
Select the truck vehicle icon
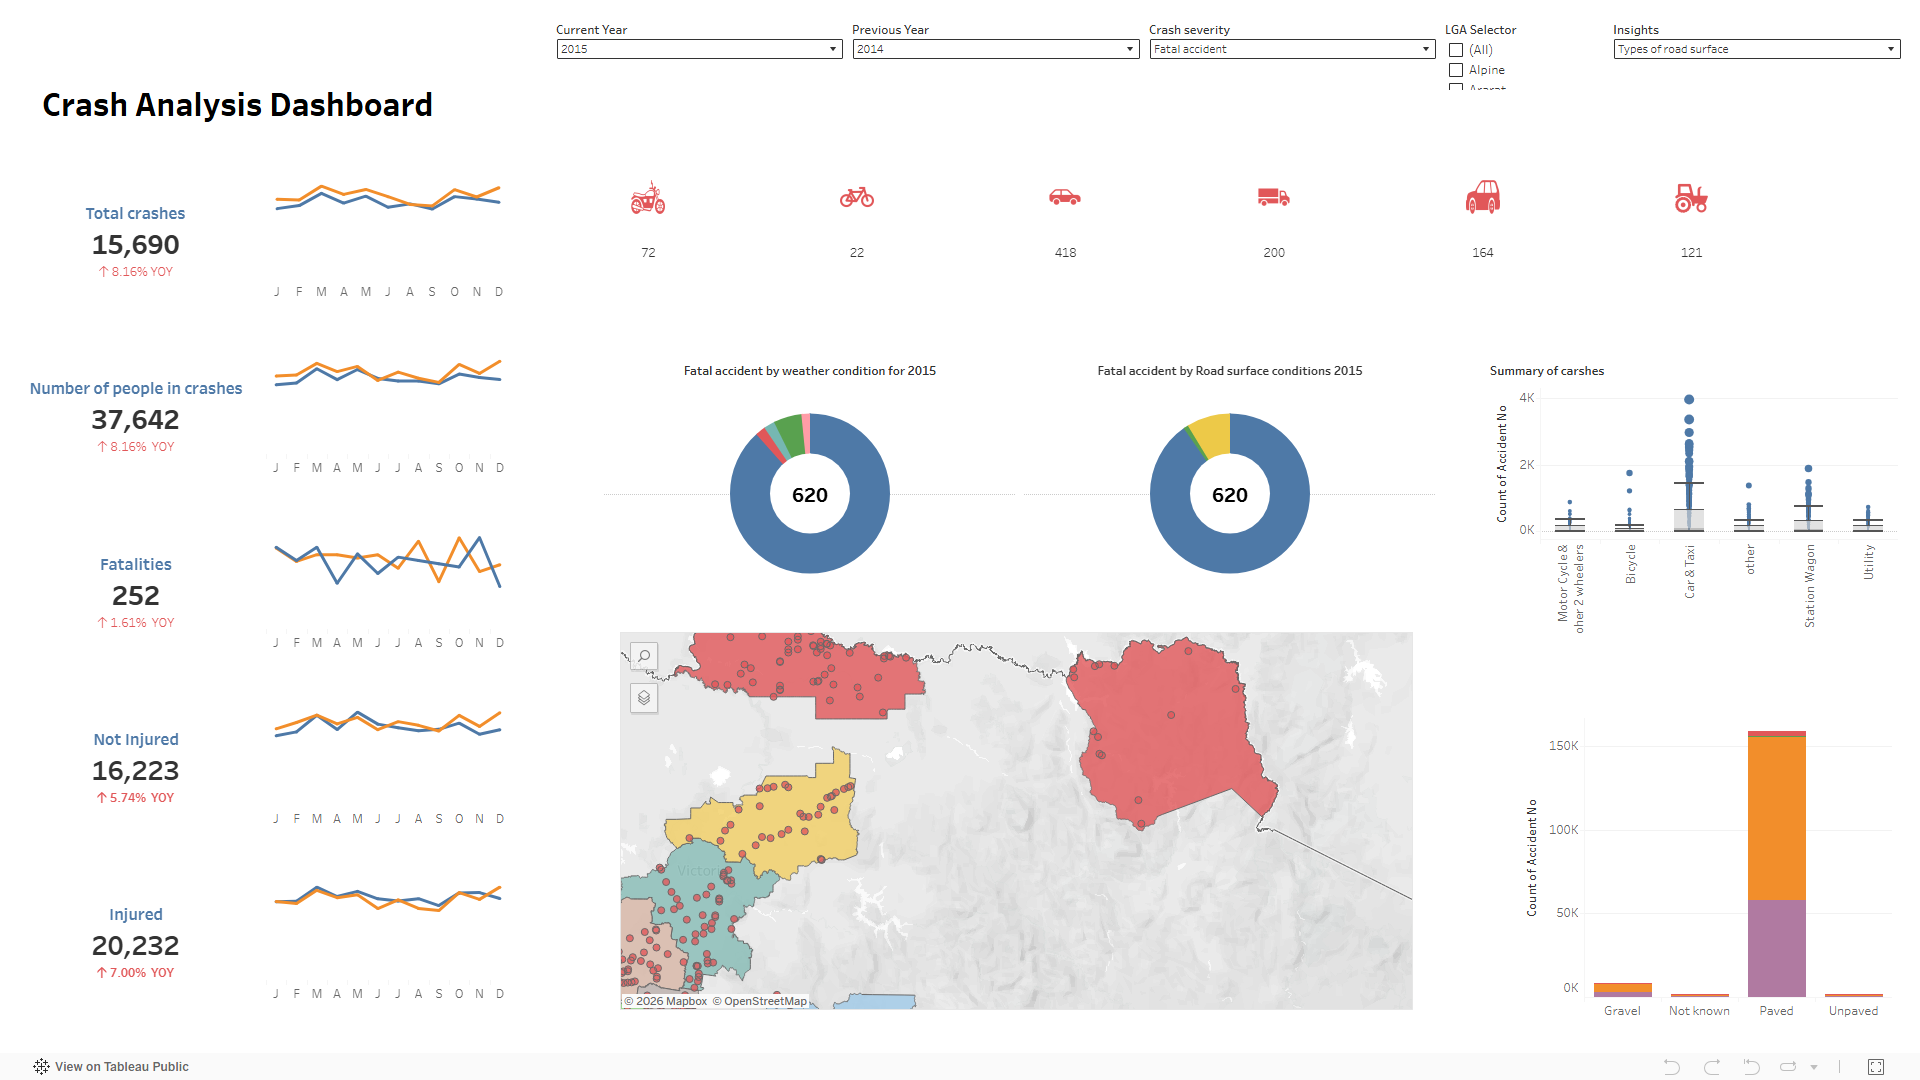(x=1272, y=198)
